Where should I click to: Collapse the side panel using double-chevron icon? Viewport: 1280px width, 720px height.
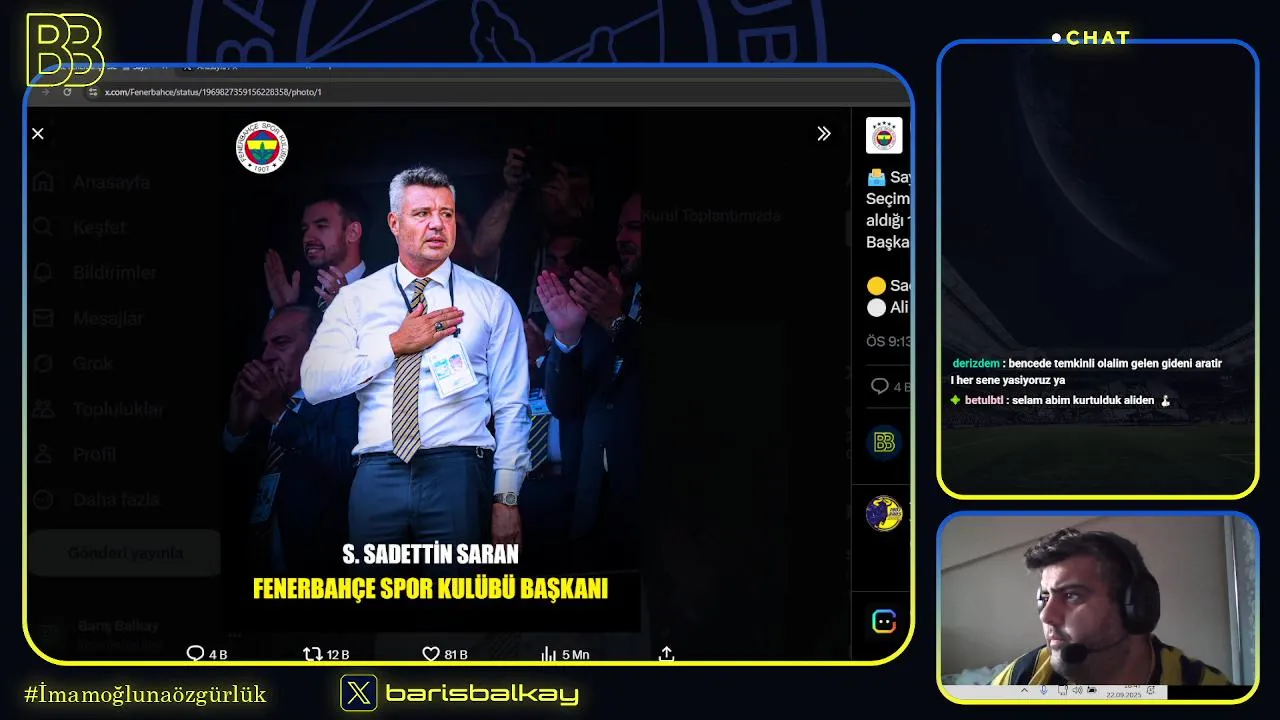(x=823, y=133)
